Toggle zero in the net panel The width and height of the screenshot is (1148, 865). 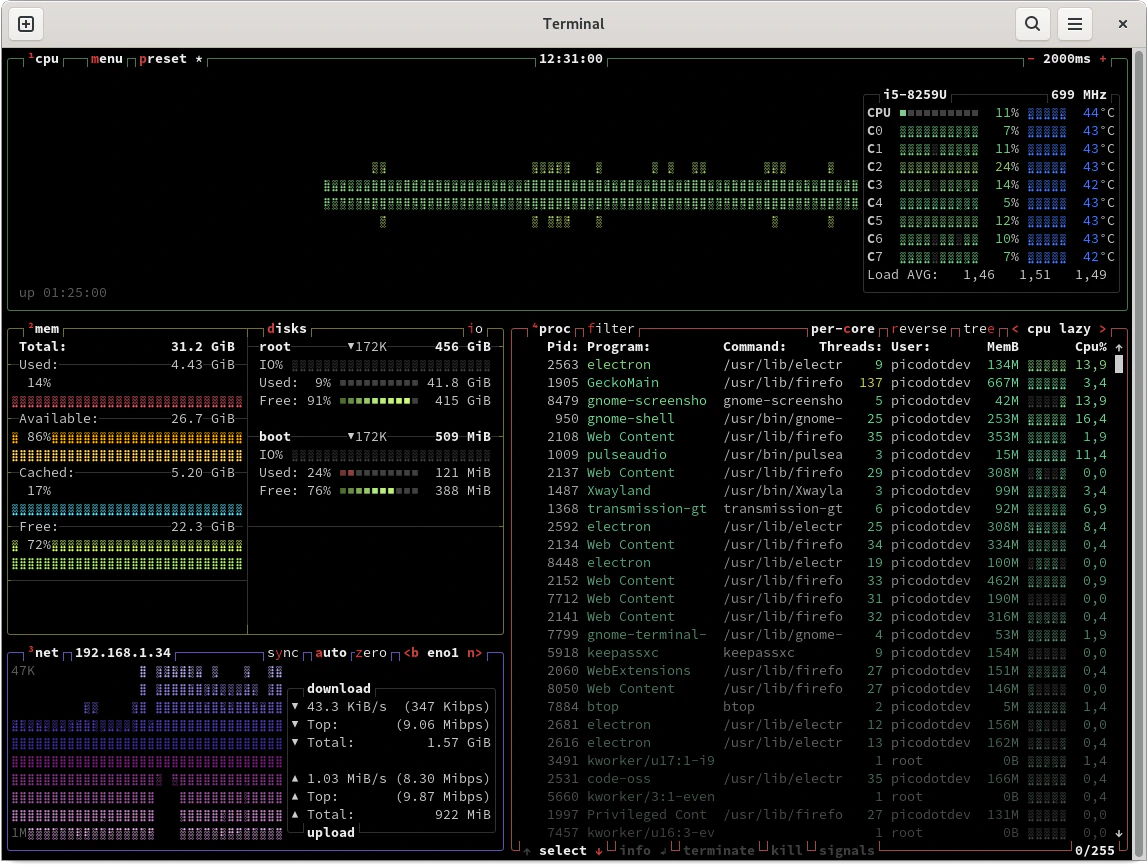pos(369,652)
